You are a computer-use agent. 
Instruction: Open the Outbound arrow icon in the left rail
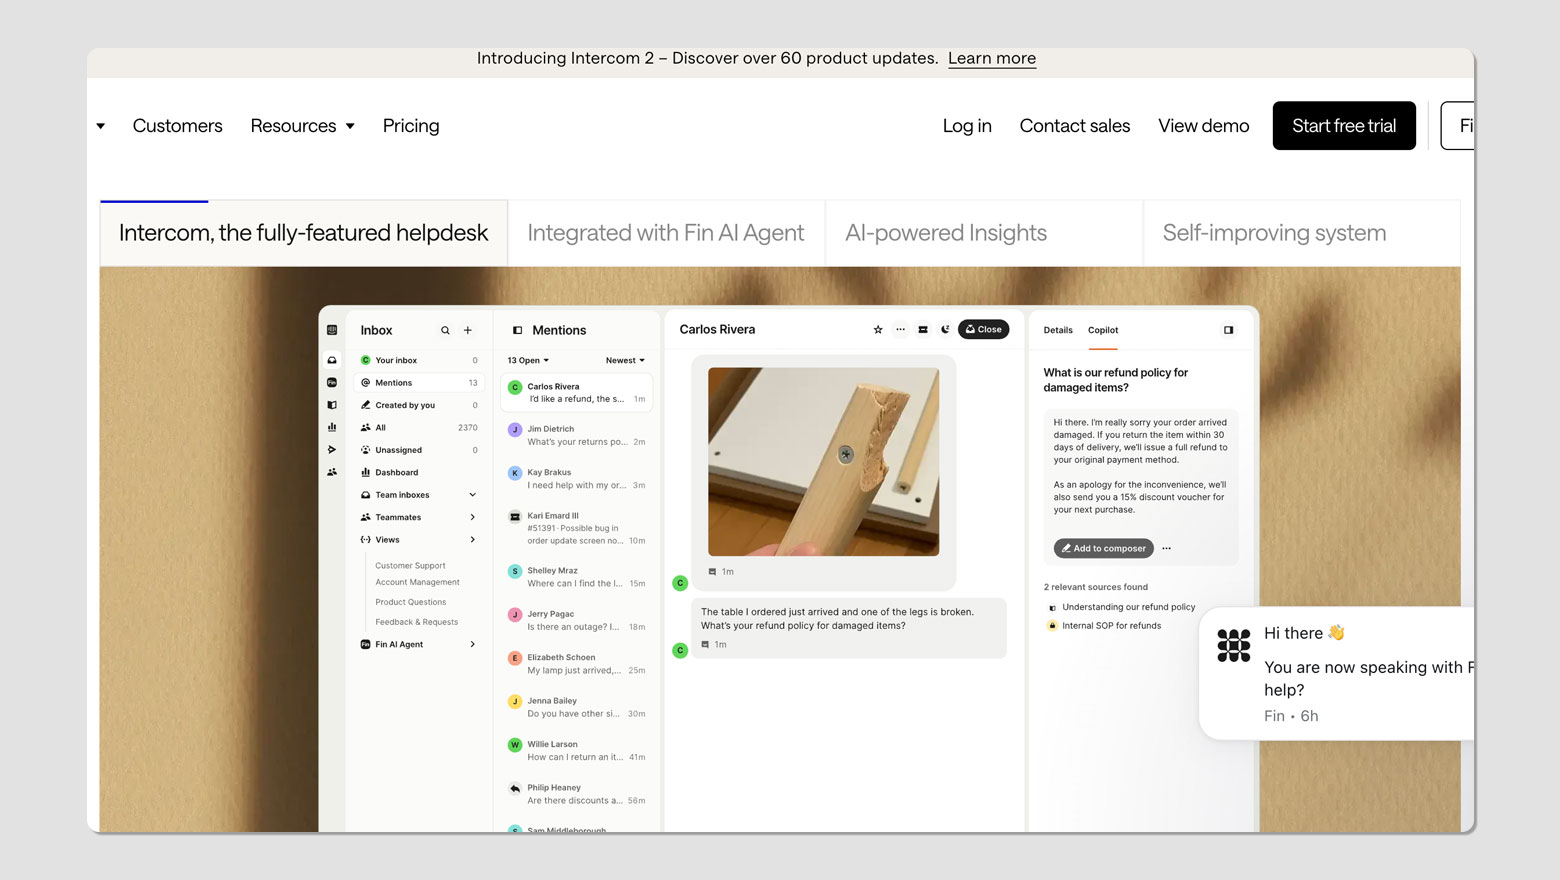pyautogui.click(x=332, y=450)
